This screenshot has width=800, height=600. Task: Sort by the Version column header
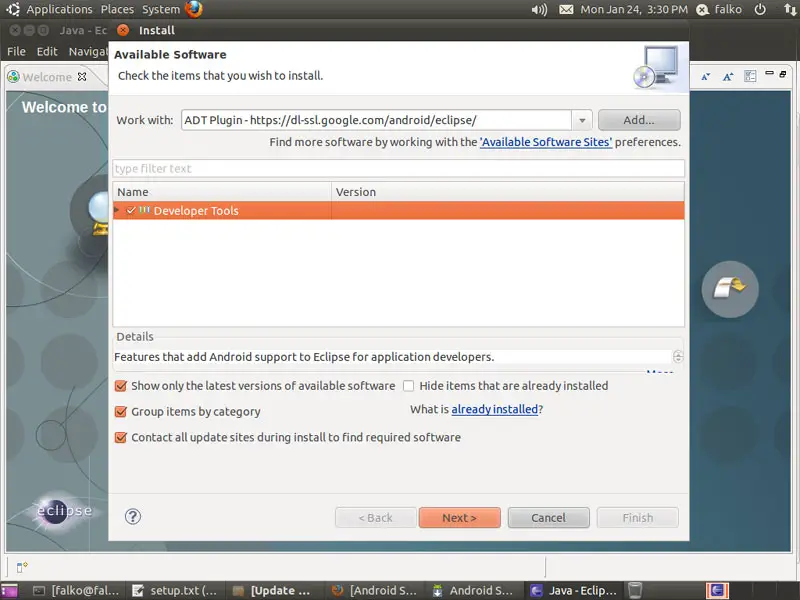point(508,192)
